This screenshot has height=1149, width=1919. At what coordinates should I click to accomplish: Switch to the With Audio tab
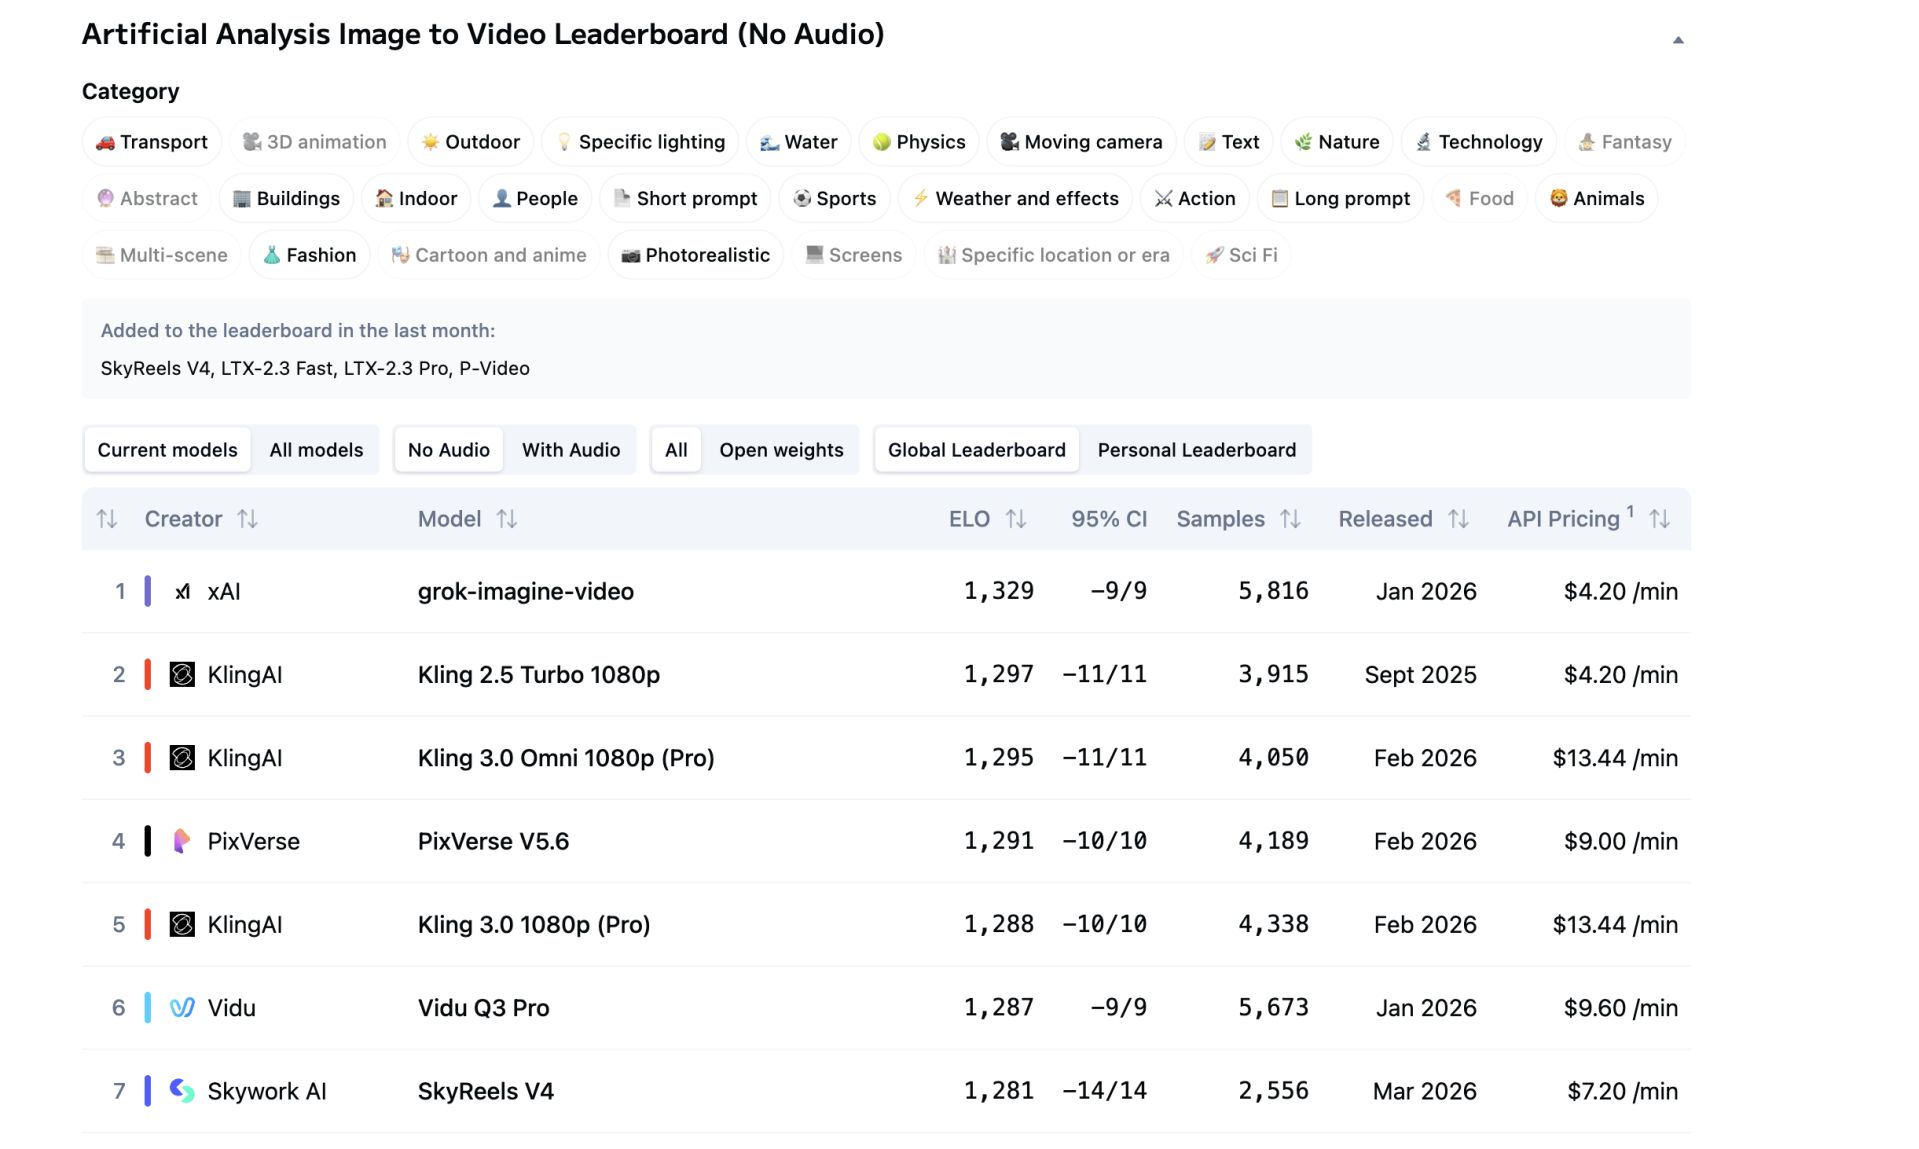pyautogui.click(x=570, y=450)
